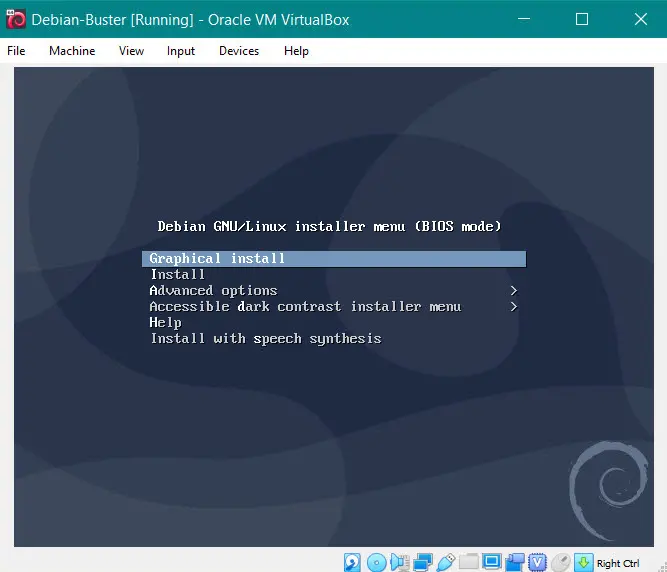Click the optical drive status icon
This screenshot has height=572, width=667.
[x=376, y=563]
